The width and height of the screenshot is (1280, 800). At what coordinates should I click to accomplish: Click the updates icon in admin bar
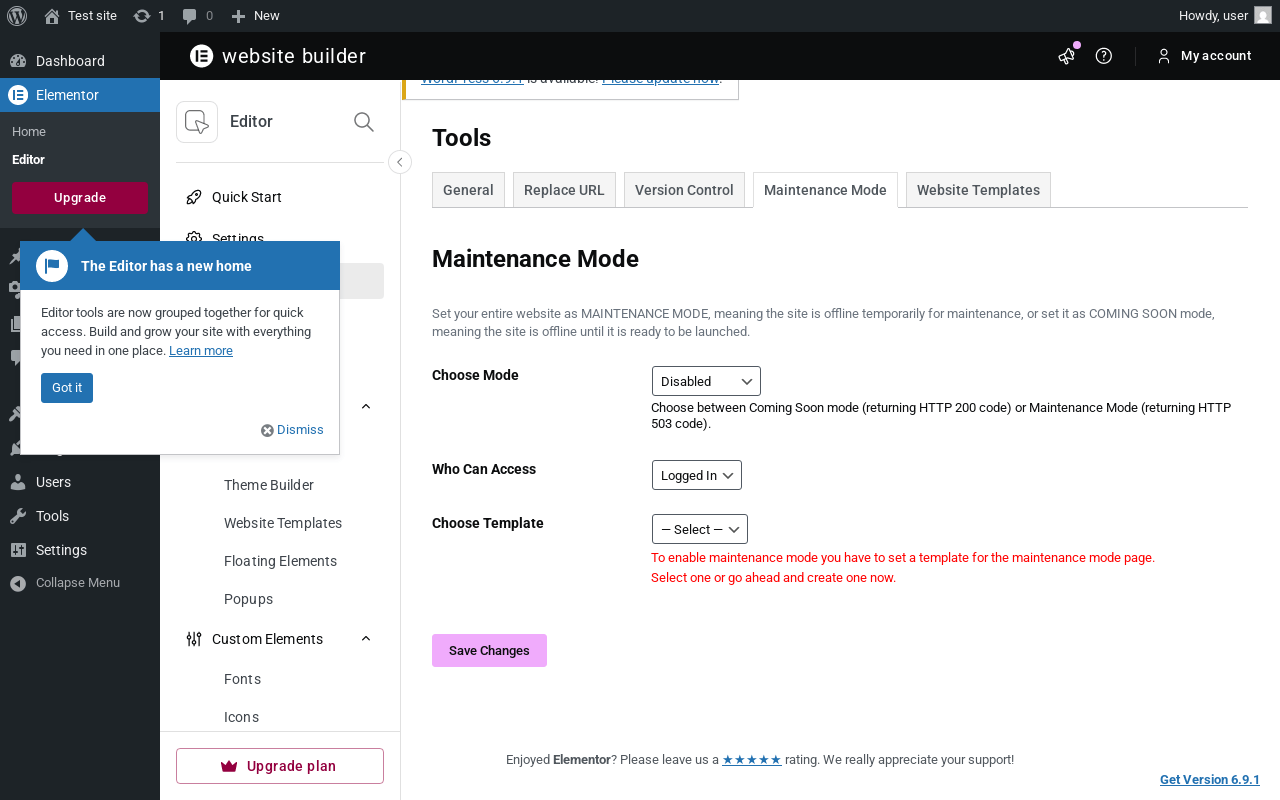[x=142, y=16]
